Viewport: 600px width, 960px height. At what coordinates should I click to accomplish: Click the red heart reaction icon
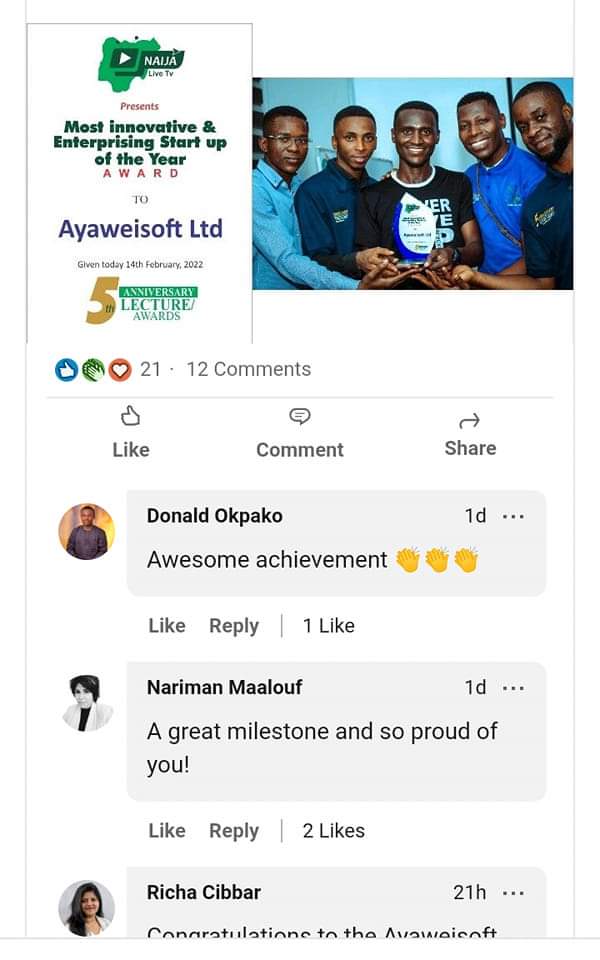[x=120, y=370]
